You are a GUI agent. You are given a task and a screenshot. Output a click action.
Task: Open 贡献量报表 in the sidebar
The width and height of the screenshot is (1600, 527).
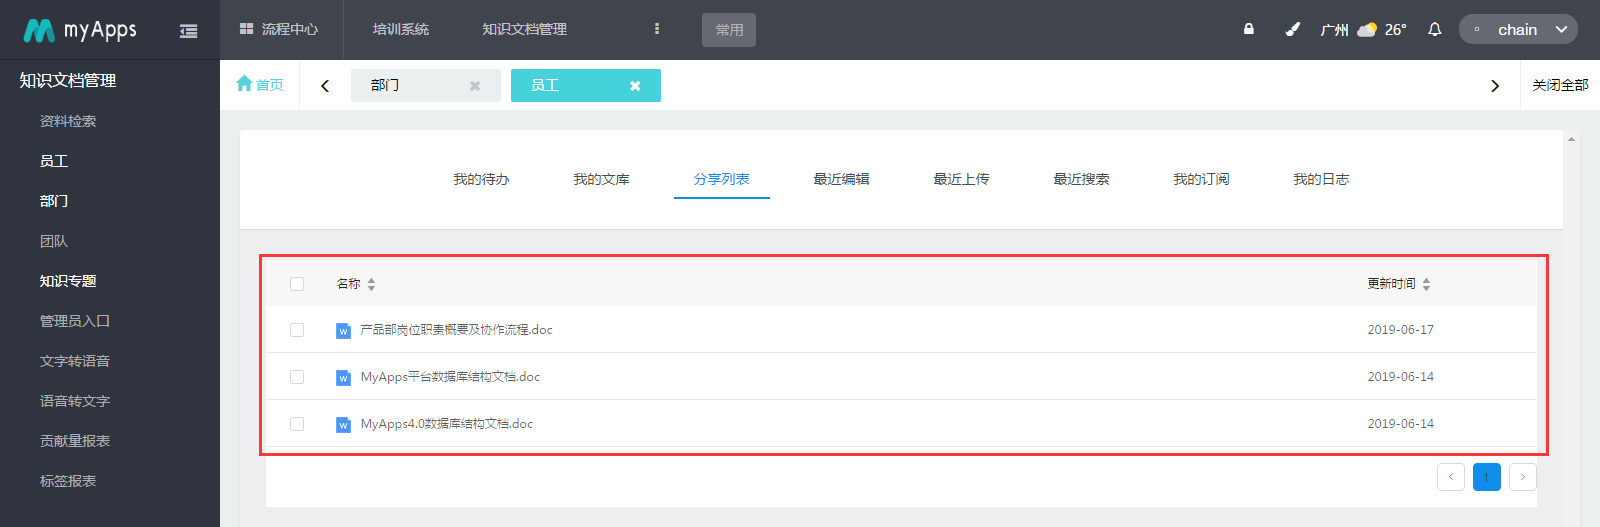click(75, 441)
